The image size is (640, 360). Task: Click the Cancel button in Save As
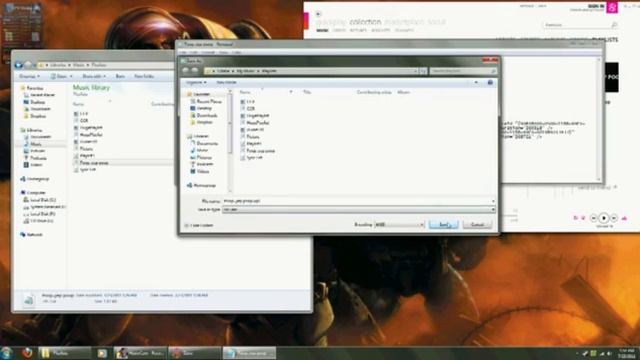coord(477,224)
